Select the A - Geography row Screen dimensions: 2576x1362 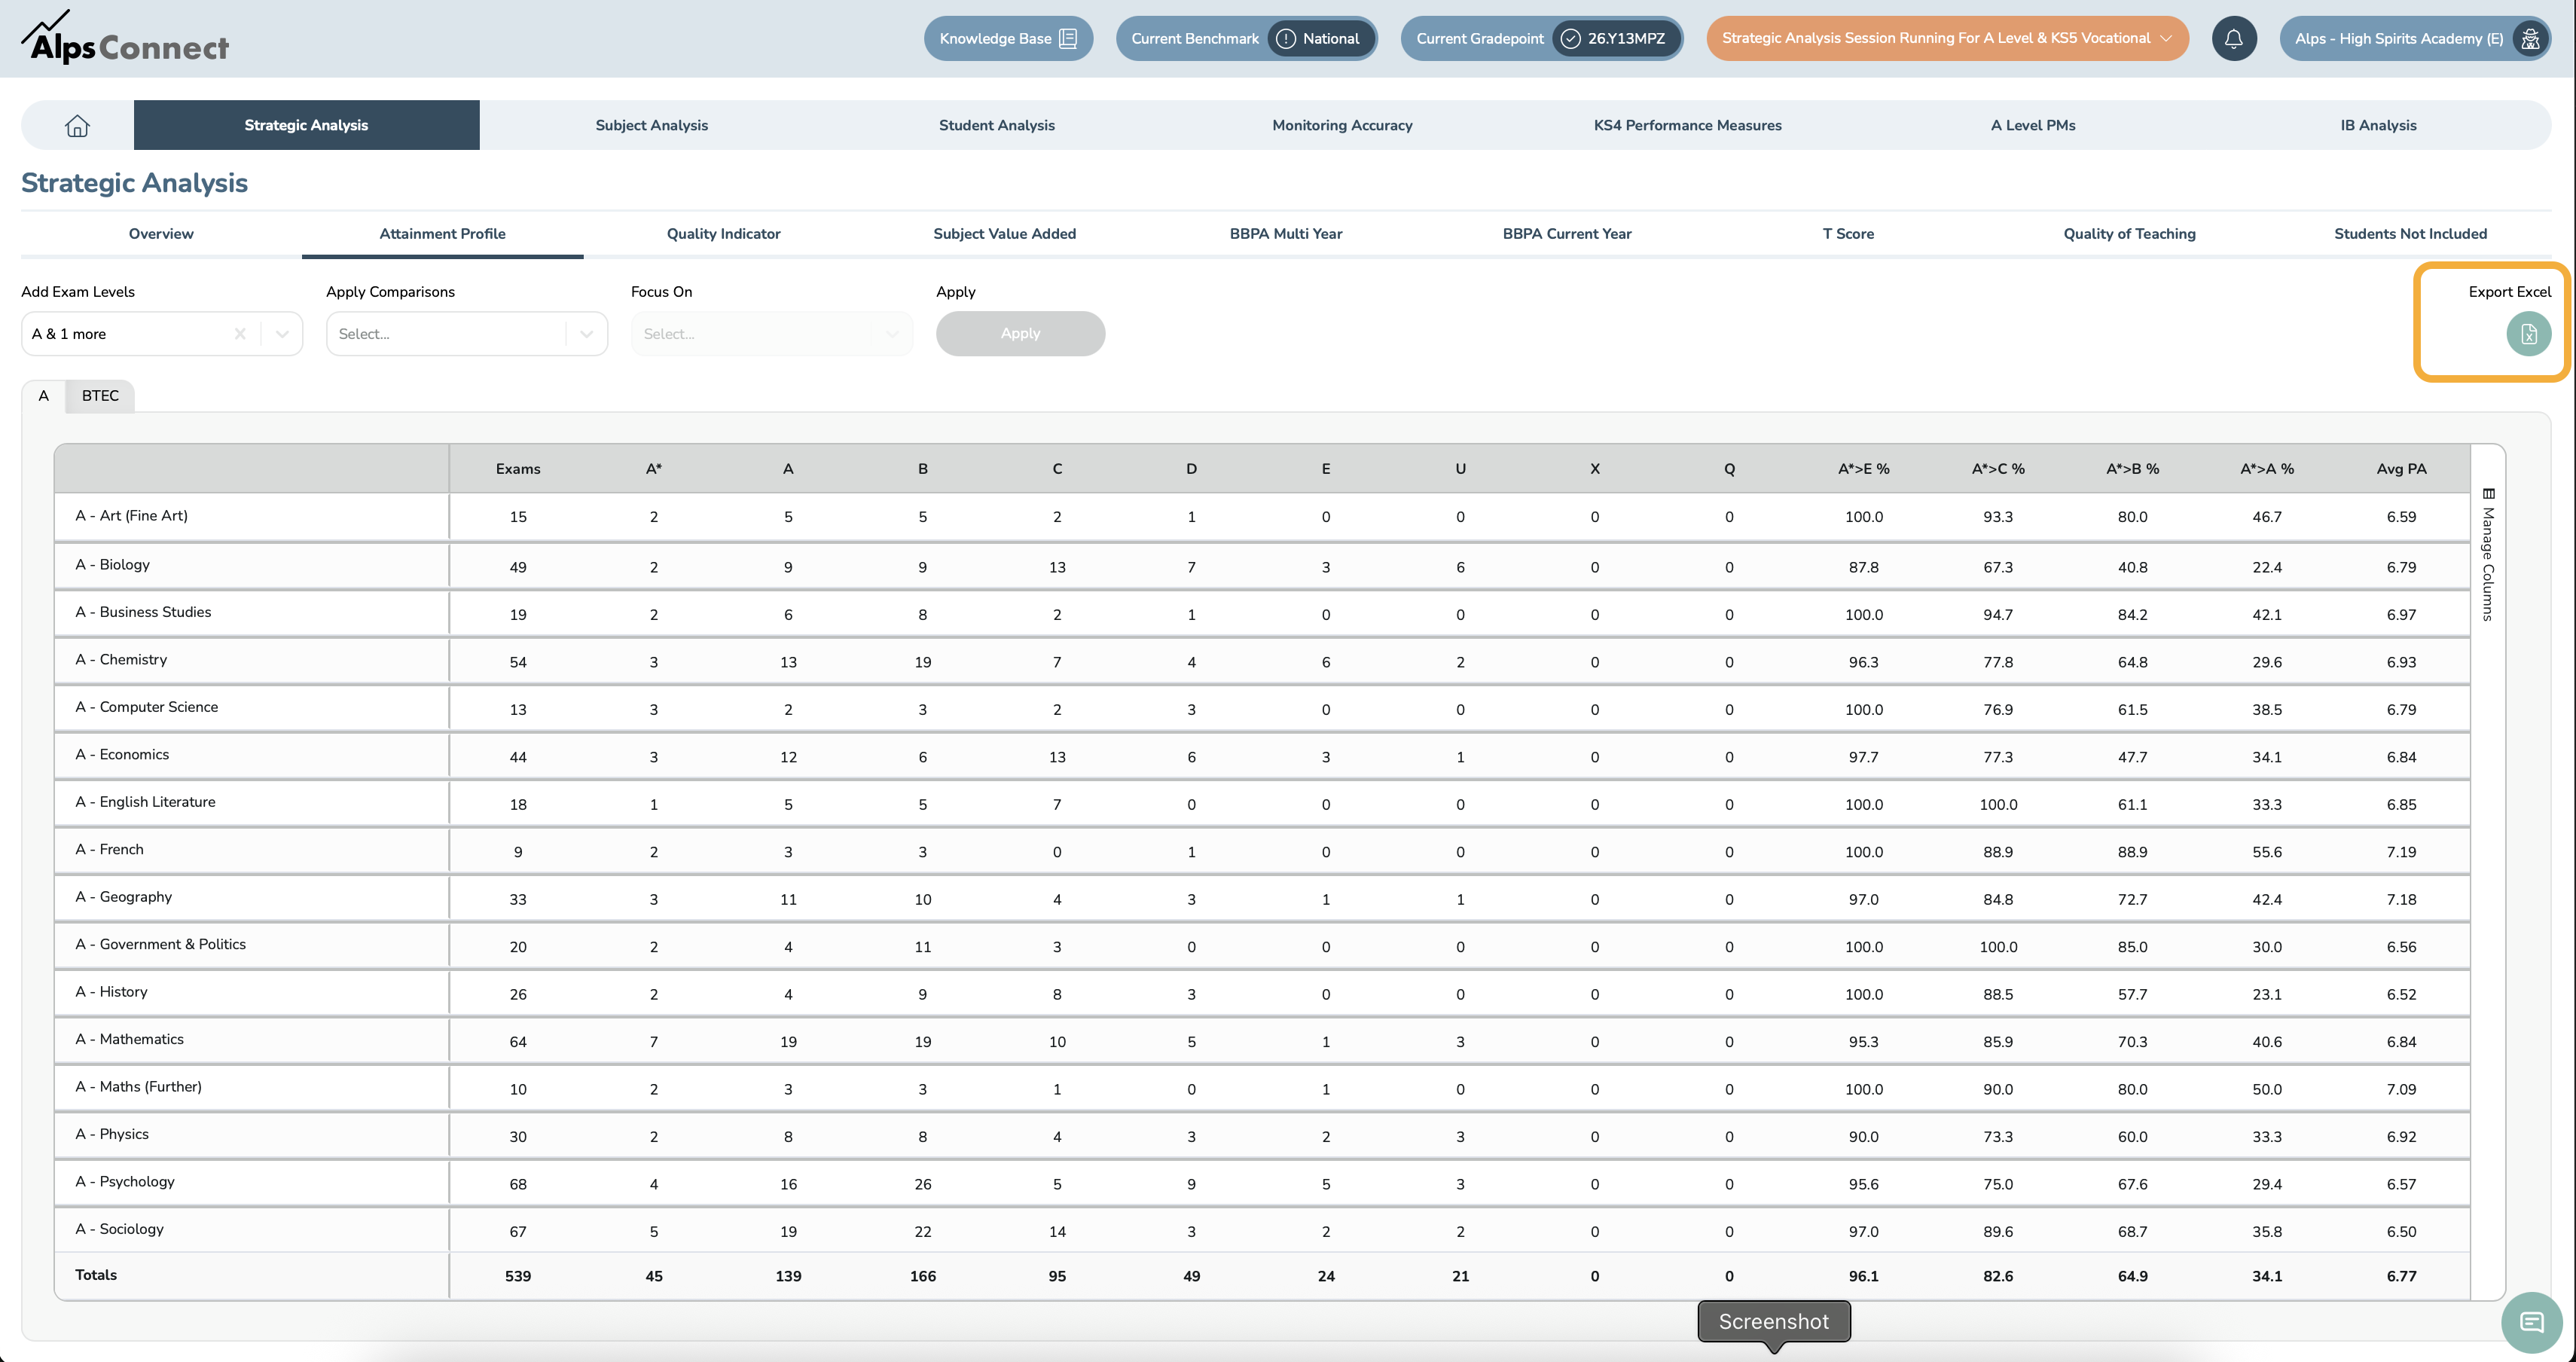click(x=1262, y=898)
